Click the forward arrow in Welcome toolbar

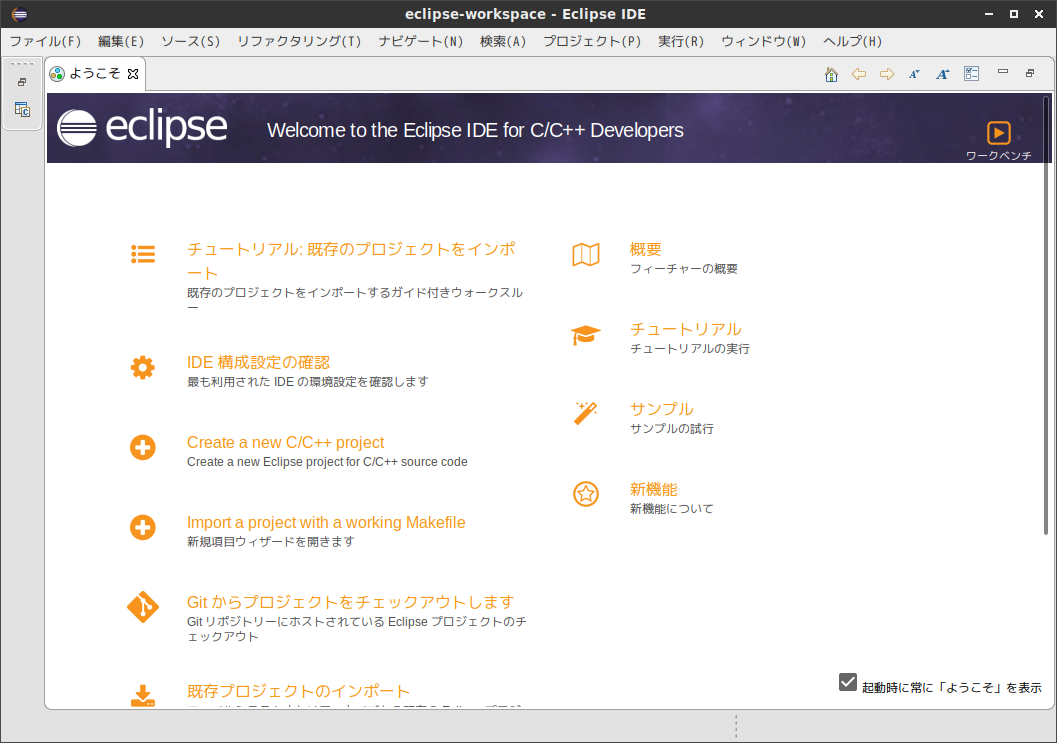(x=887, y=74)
